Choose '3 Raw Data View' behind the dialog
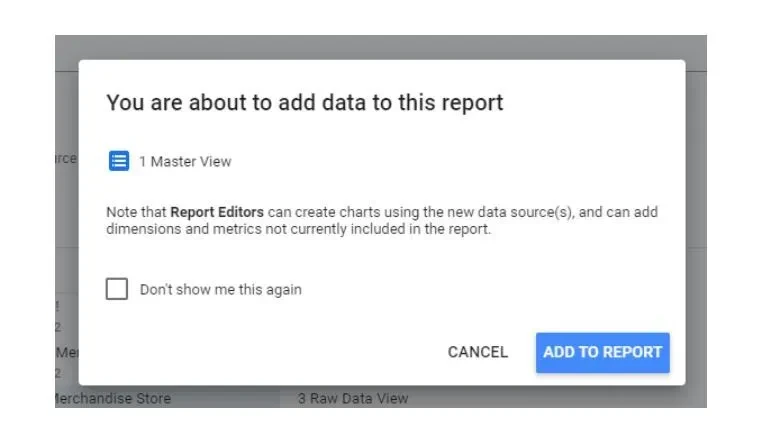The width and height of the screenshot is (771, 443). click(353, 398)
